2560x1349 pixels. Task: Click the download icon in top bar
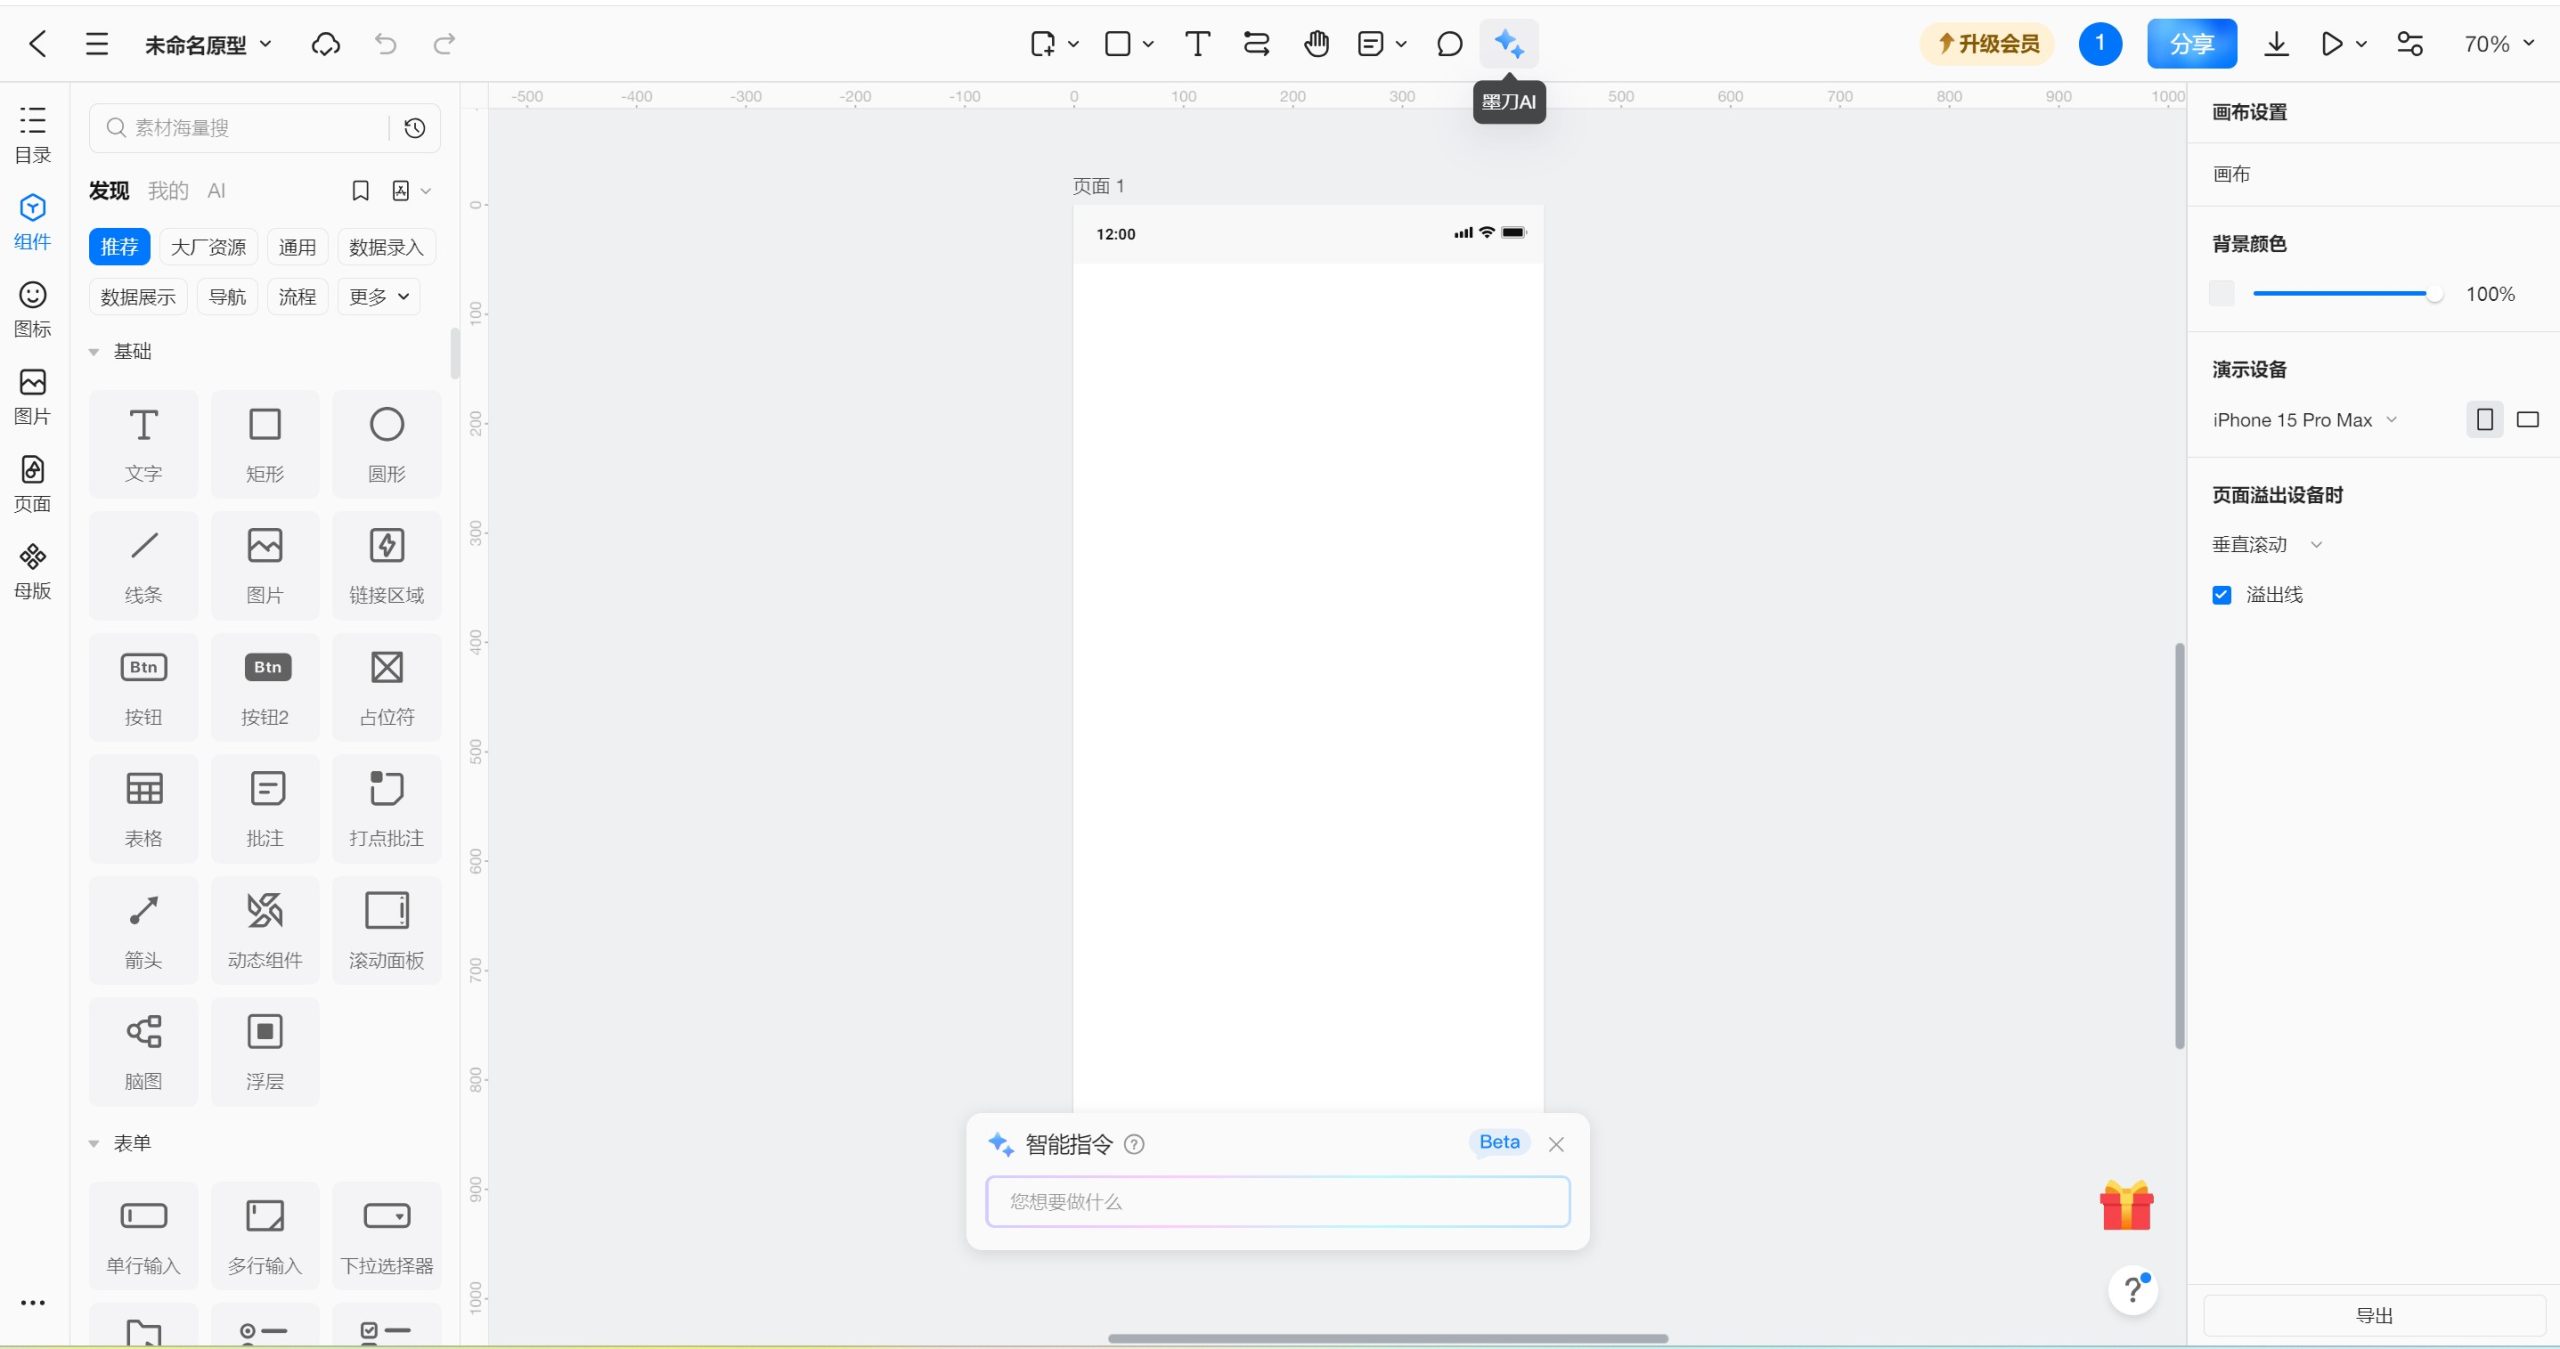coord(2276,44)
